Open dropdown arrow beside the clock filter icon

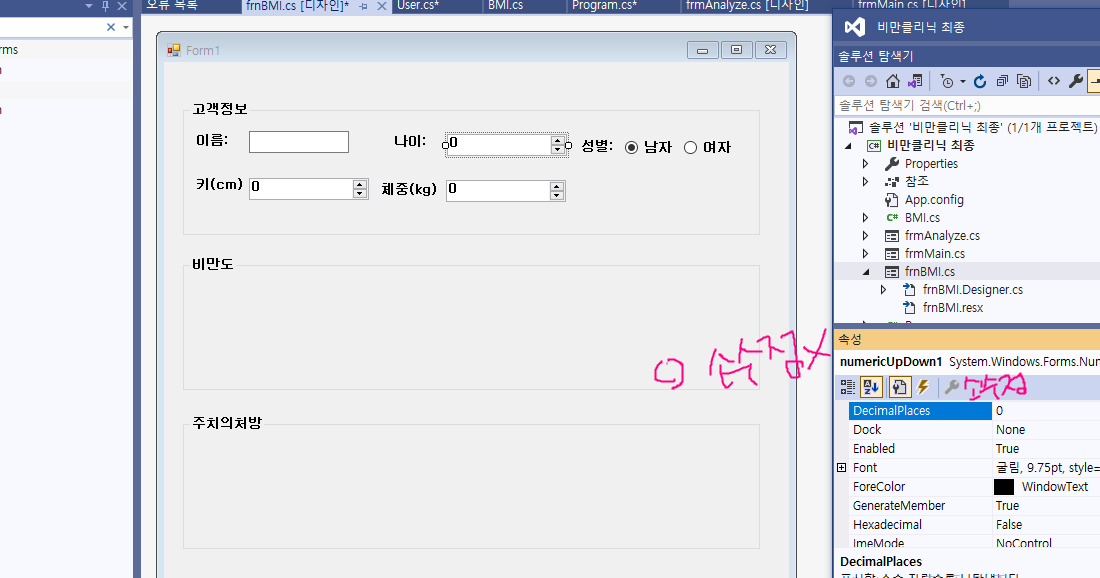[962, 81]
